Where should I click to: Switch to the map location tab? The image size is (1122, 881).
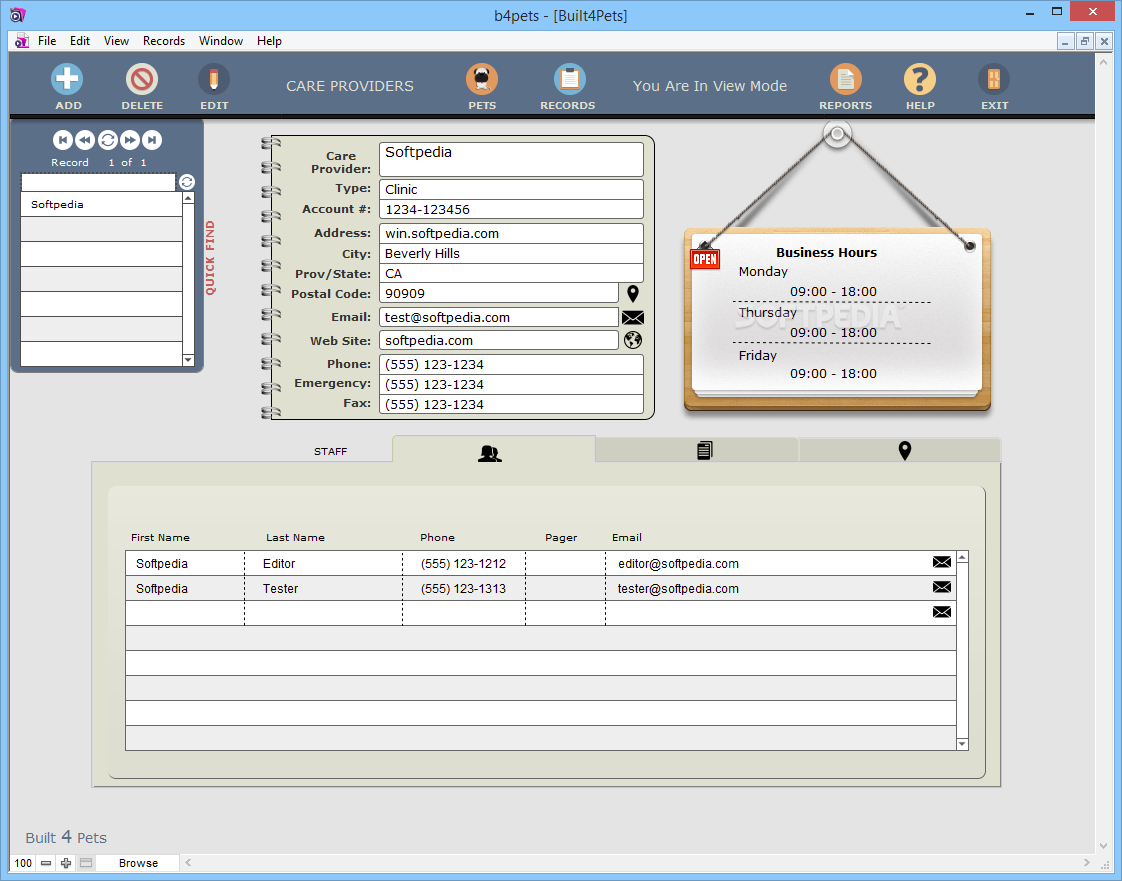[899, 450]
